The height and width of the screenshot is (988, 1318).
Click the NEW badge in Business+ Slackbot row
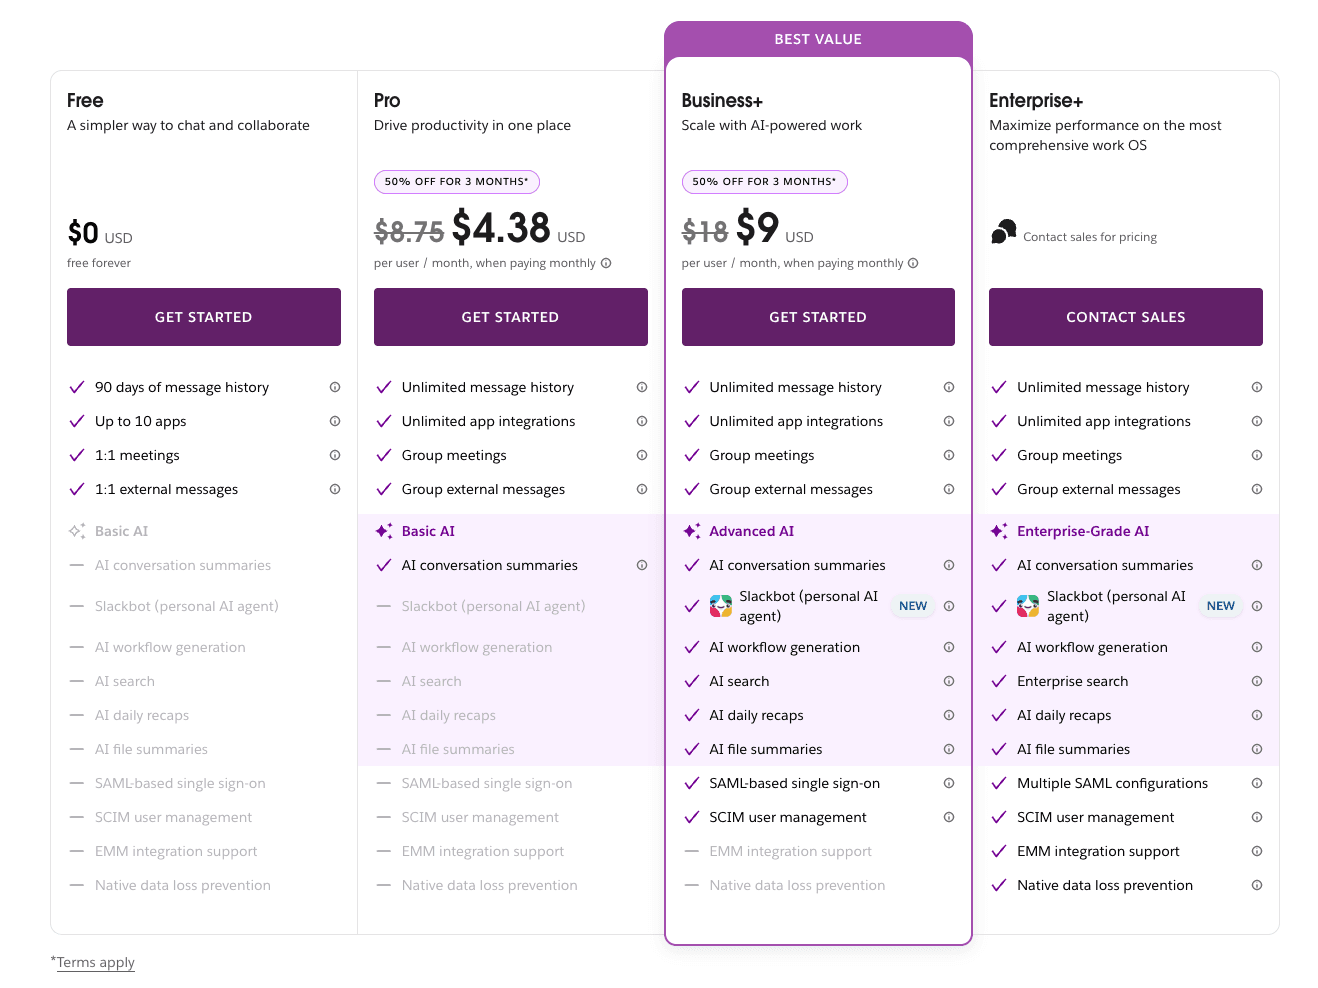click(913, 606)
